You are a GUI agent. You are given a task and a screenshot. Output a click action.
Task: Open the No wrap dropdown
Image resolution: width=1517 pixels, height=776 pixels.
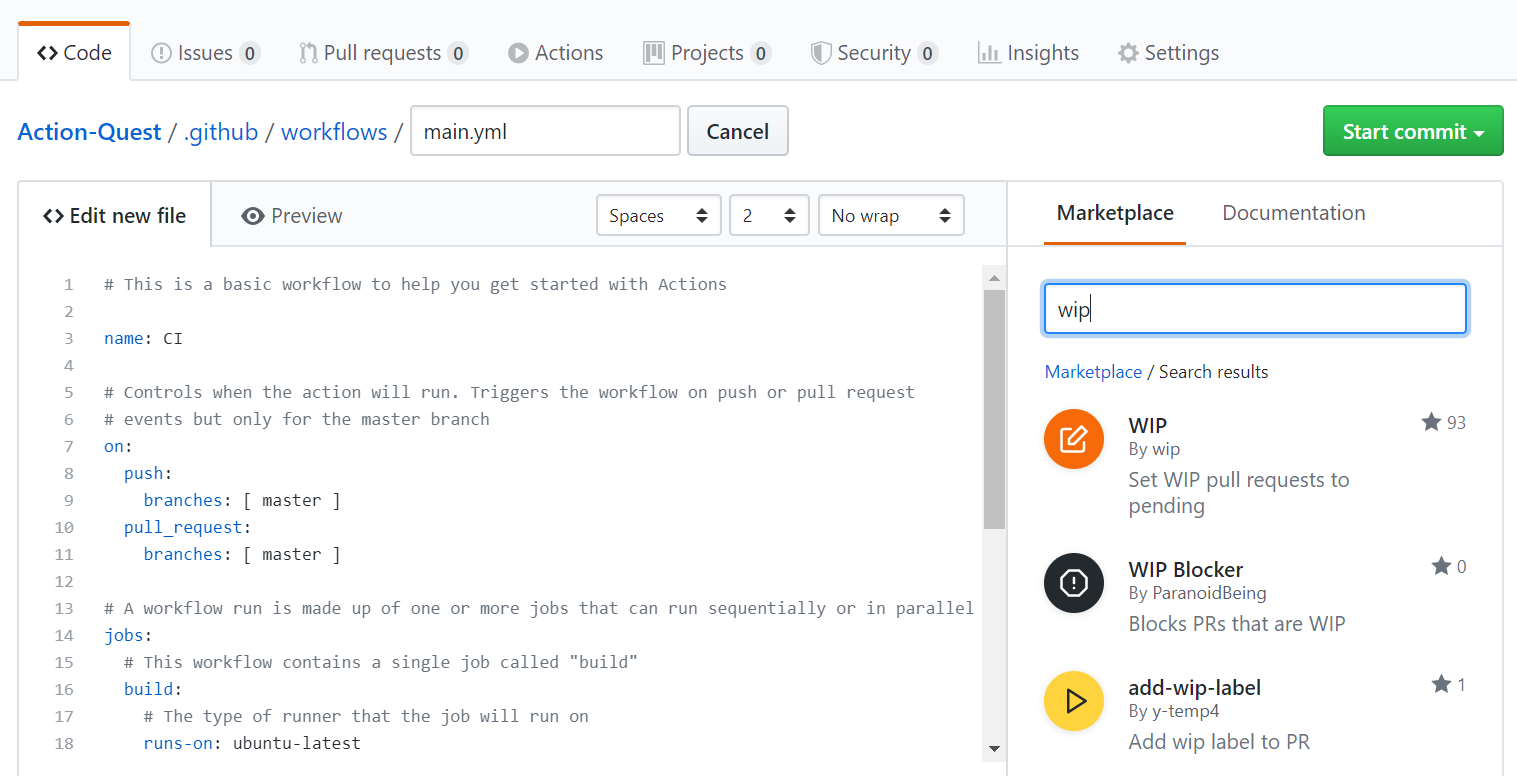891,215
